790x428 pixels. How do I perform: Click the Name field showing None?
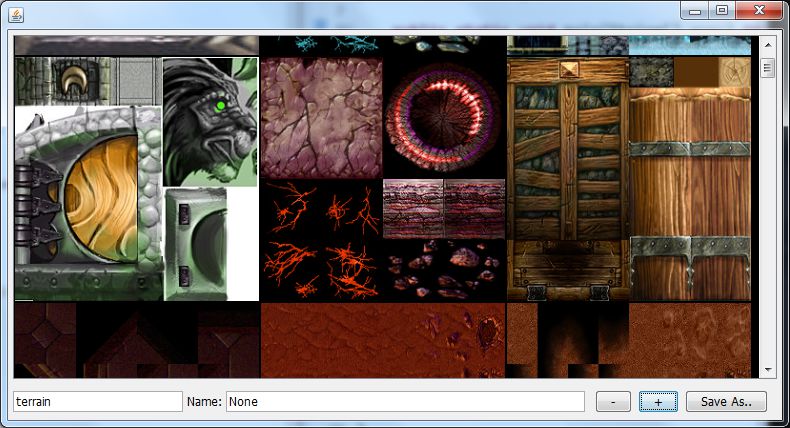pos(405,402)
